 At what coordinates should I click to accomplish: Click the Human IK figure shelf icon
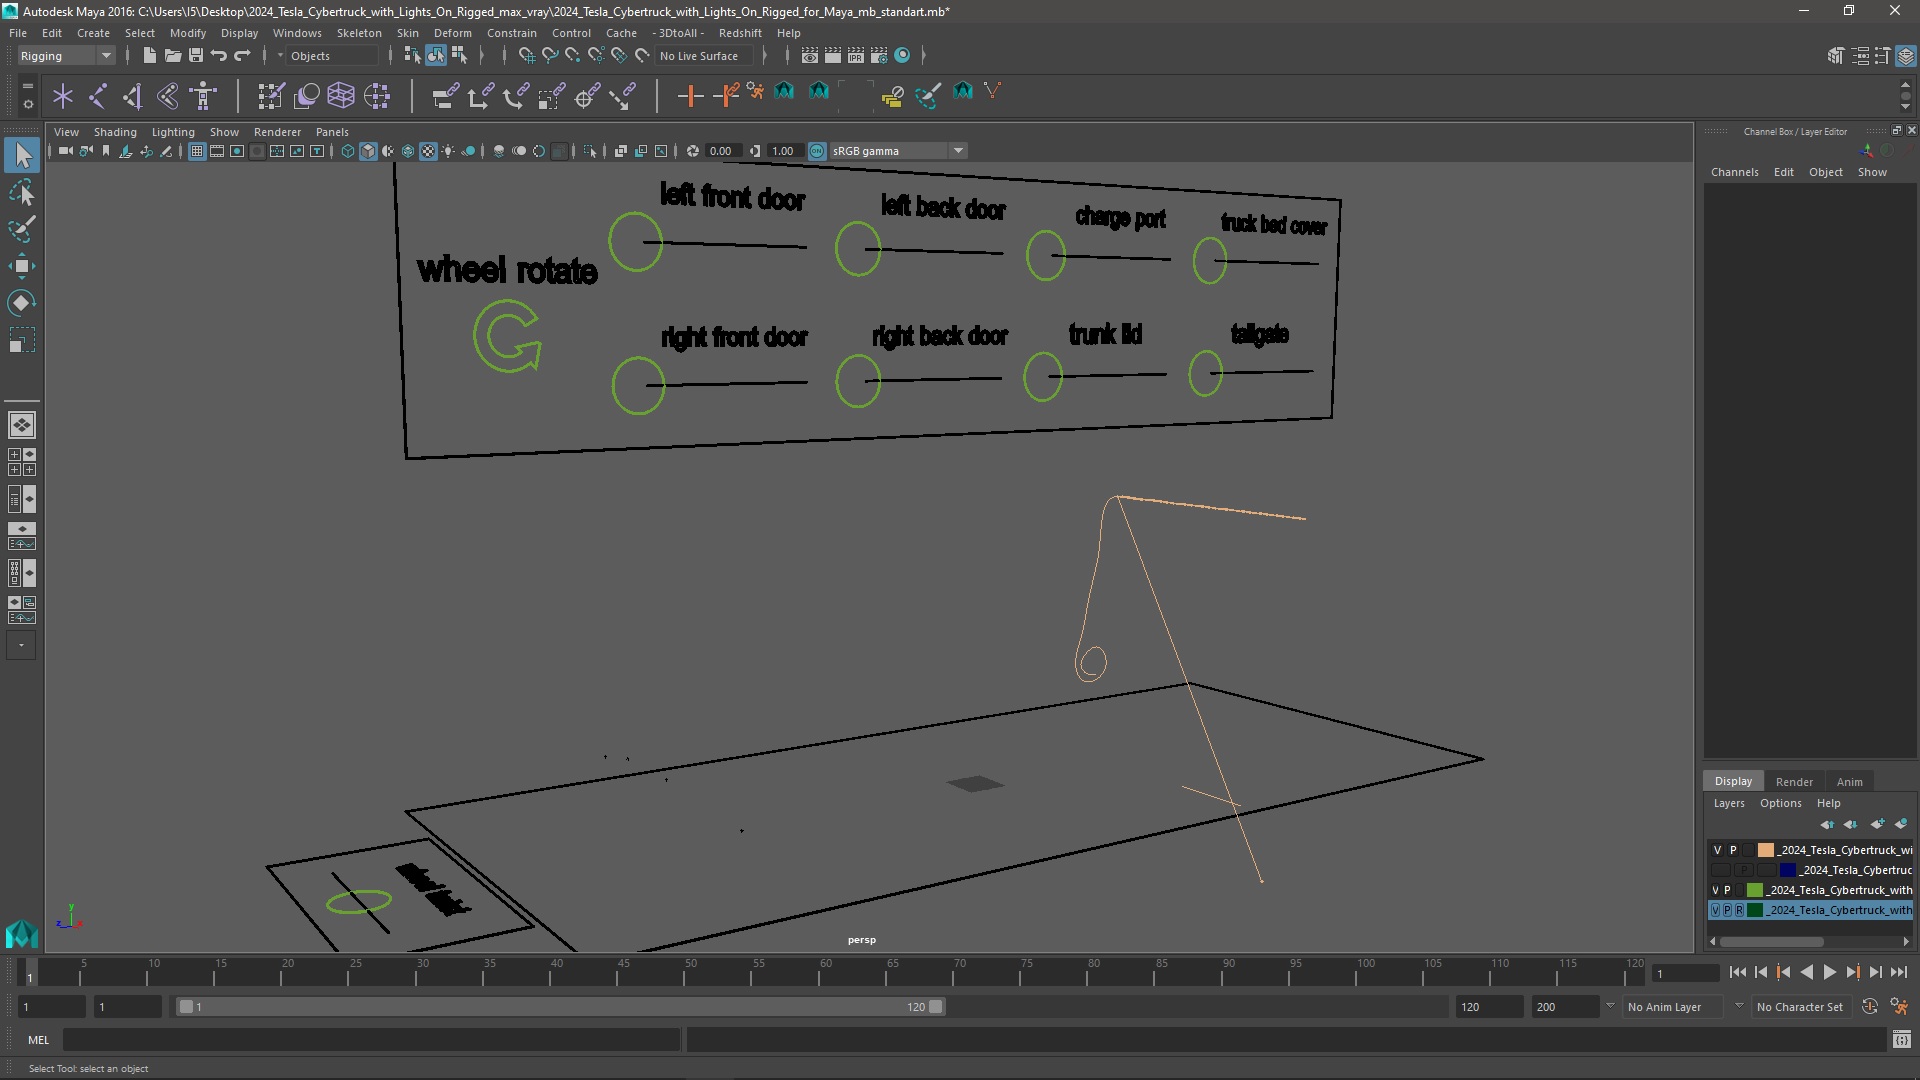pos(204,96)
